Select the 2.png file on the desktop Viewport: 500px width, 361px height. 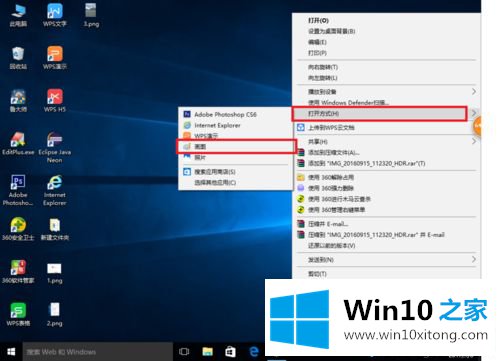pos(55,314)
